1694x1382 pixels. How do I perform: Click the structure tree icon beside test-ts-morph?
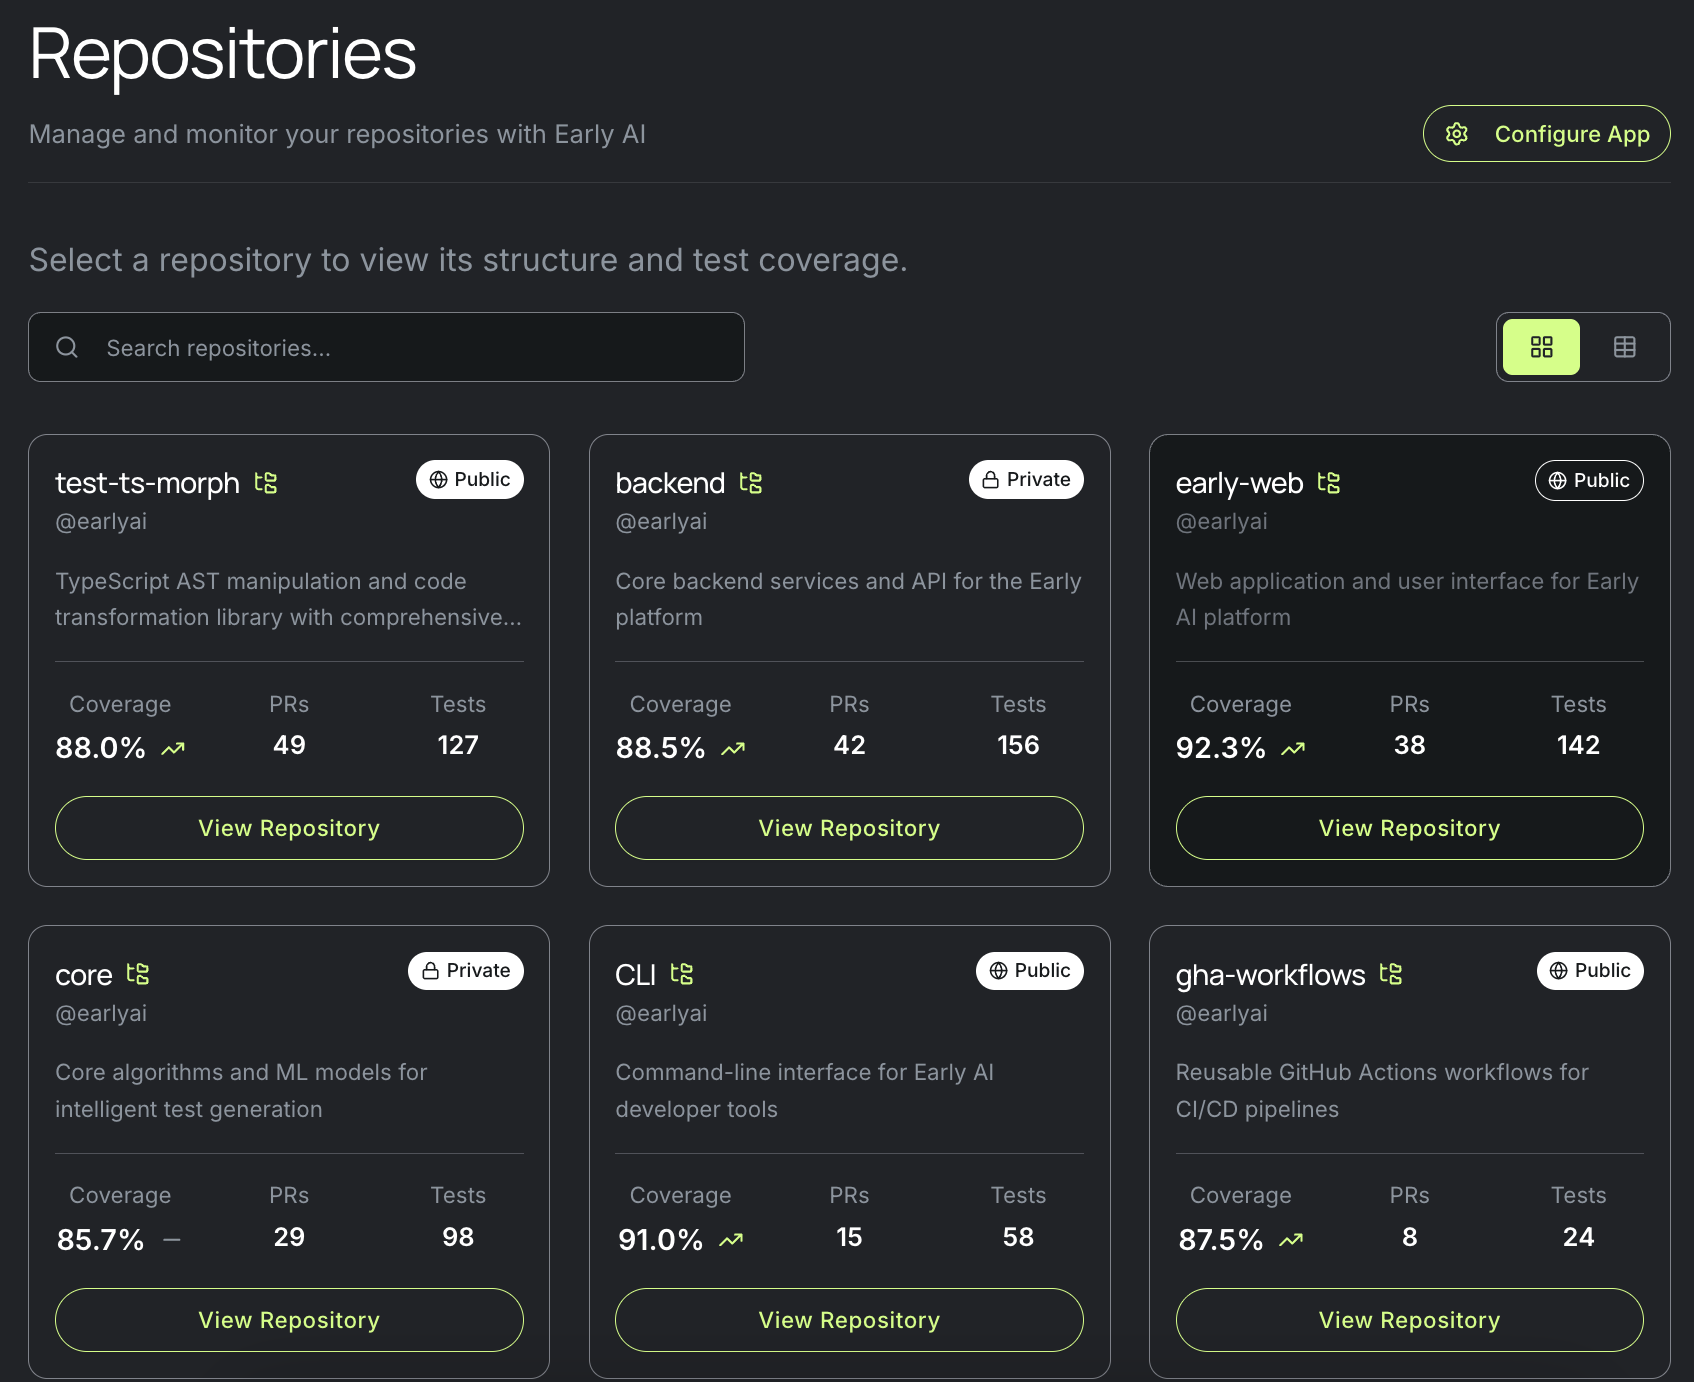point(266,483)
